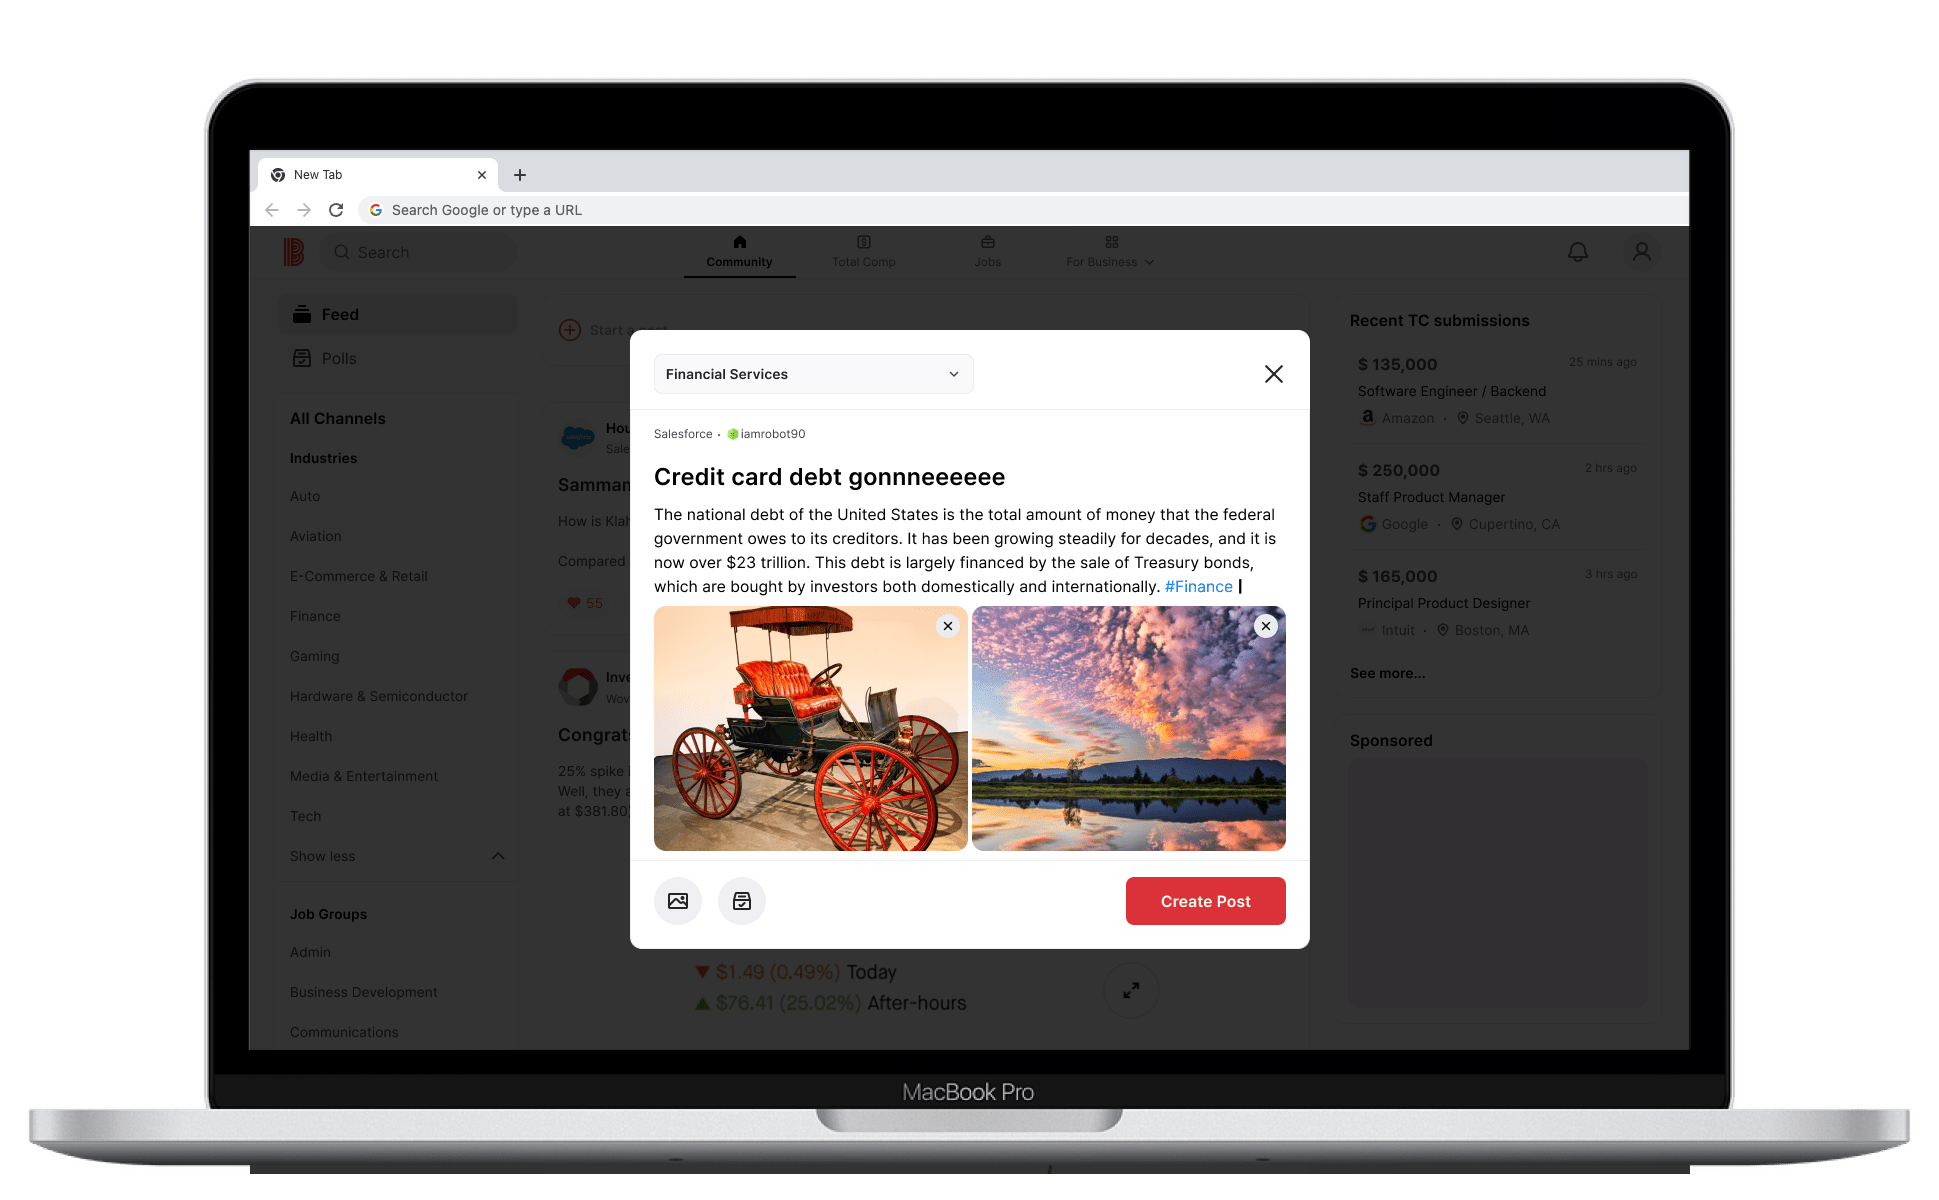Expand the For Business menu
Image resolution: width=1939 pixels, height=1200 pixels.
click(x=1110, y=252)
